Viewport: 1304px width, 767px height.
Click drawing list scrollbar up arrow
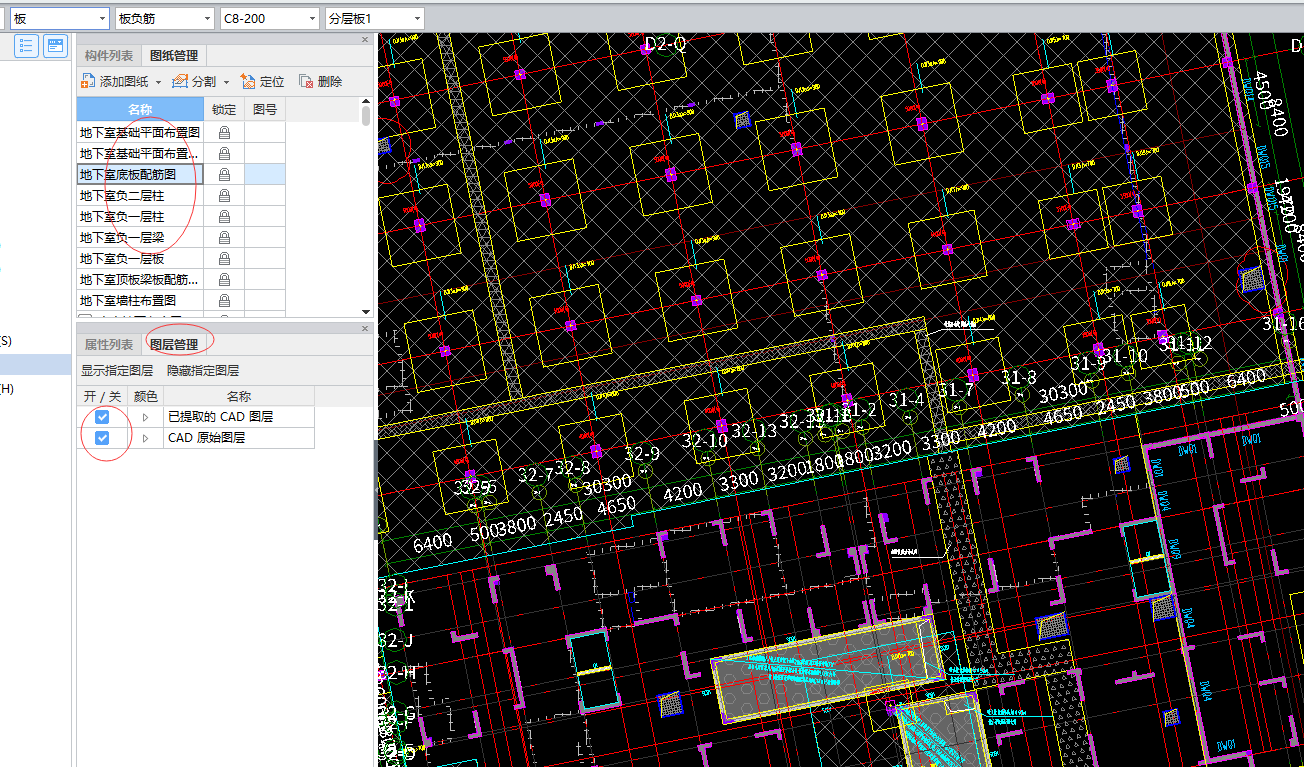click(x=366, y=102)
